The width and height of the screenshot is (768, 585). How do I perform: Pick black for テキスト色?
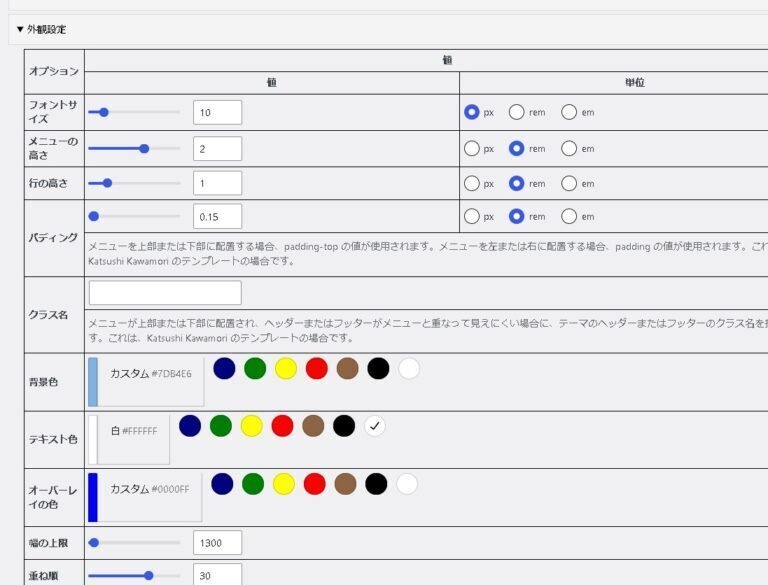344,426
